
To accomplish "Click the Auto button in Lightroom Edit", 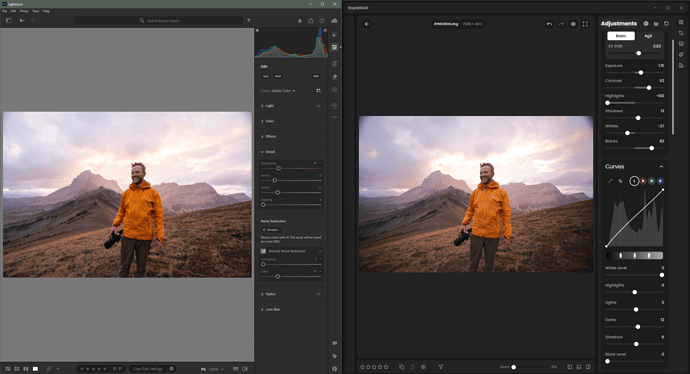I will (266, 77).
